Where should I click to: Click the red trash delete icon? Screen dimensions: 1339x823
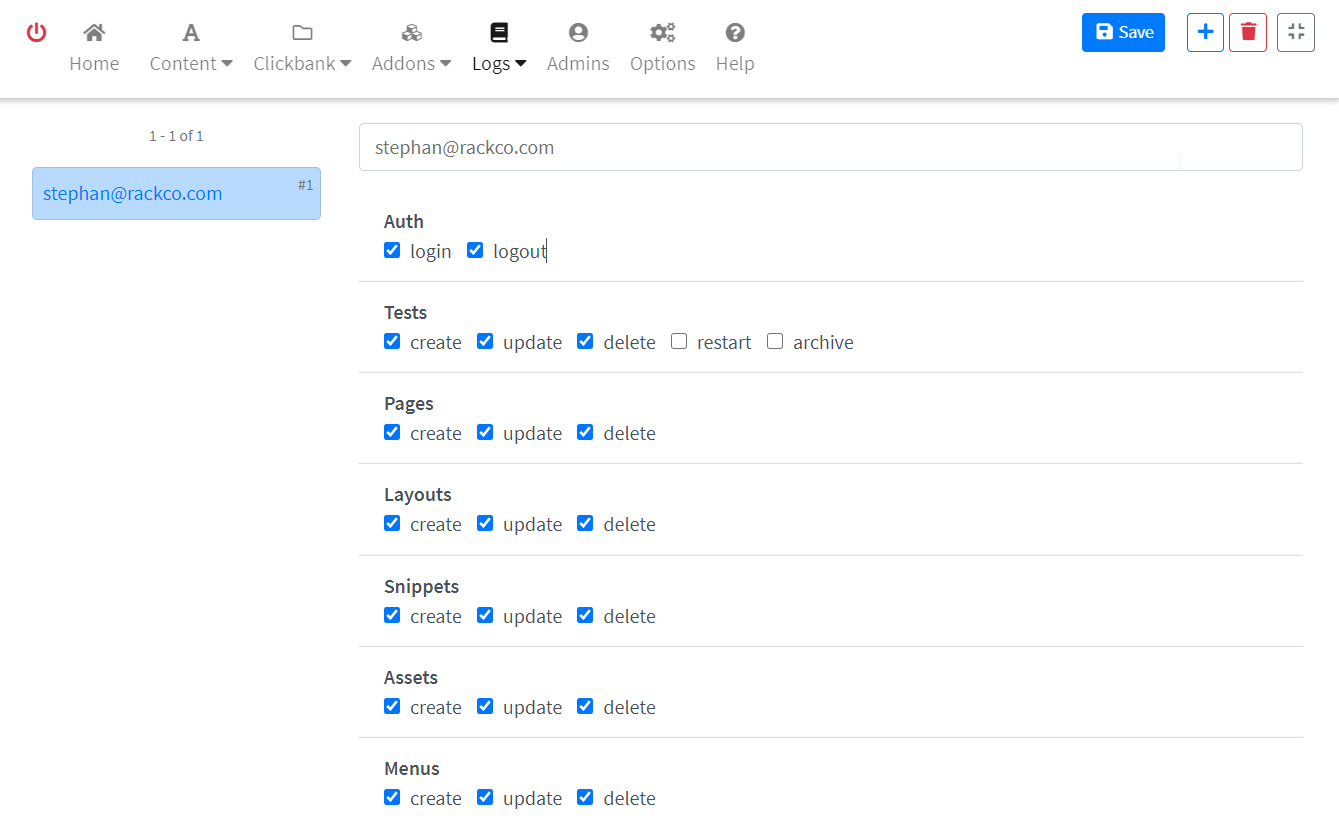click(x=1248, y=32)
